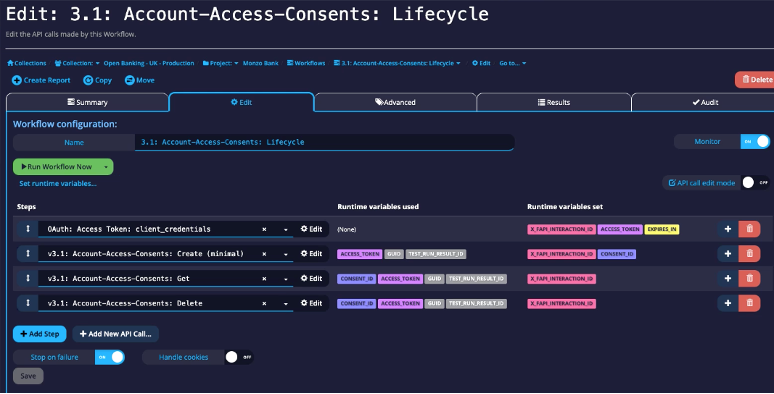
Task: Clear the OAuth Access Token step selection
Action: pos(264,229)
